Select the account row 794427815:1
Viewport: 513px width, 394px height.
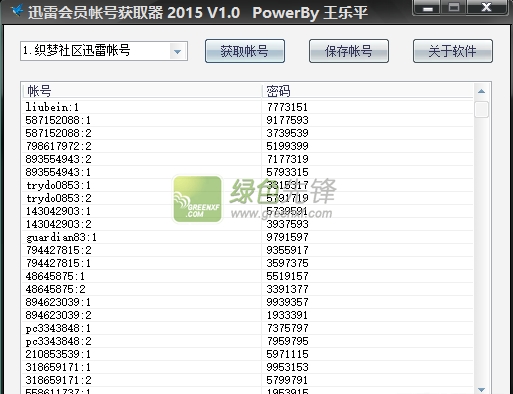248,263
